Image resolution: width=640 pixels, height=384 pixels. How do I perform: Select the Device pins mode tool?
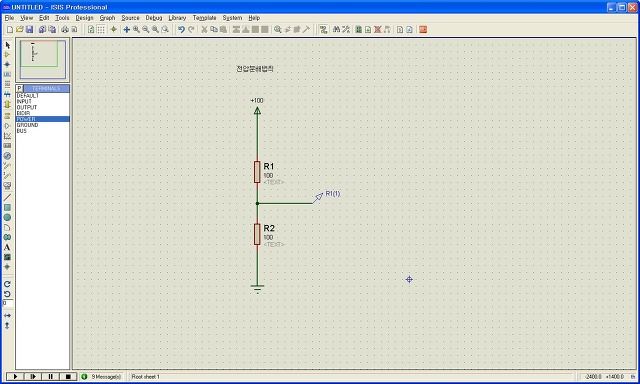7,126
